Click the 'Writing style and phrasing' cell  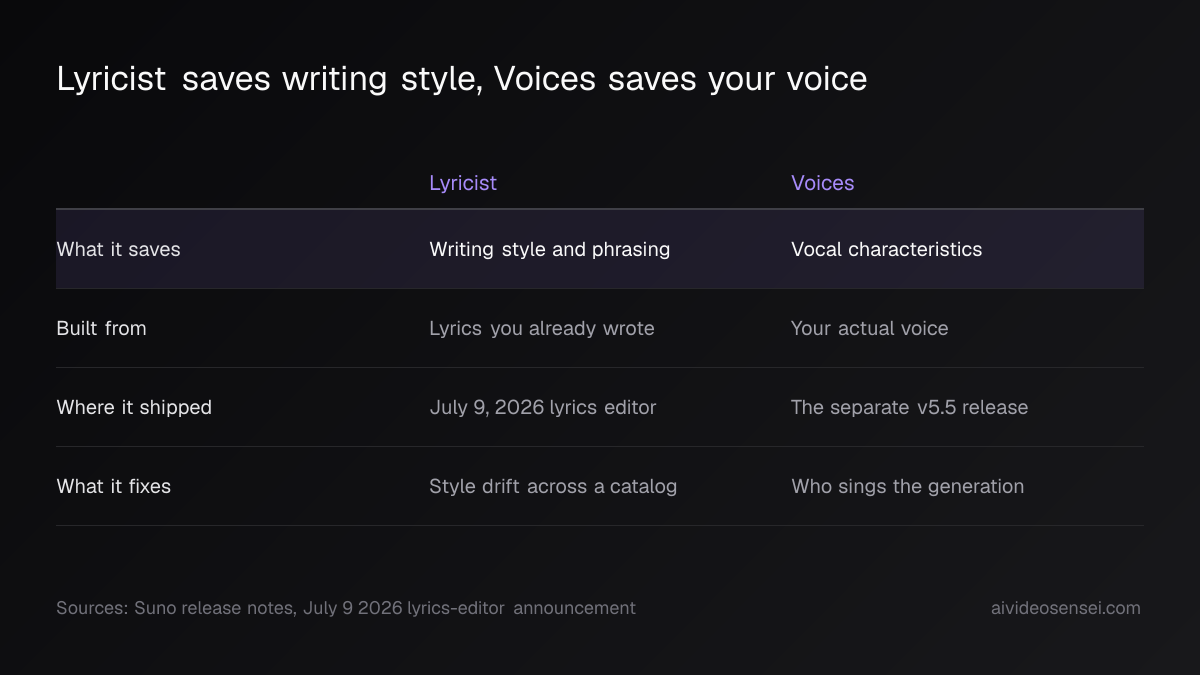pyautogui.click(x=550, y=249)
